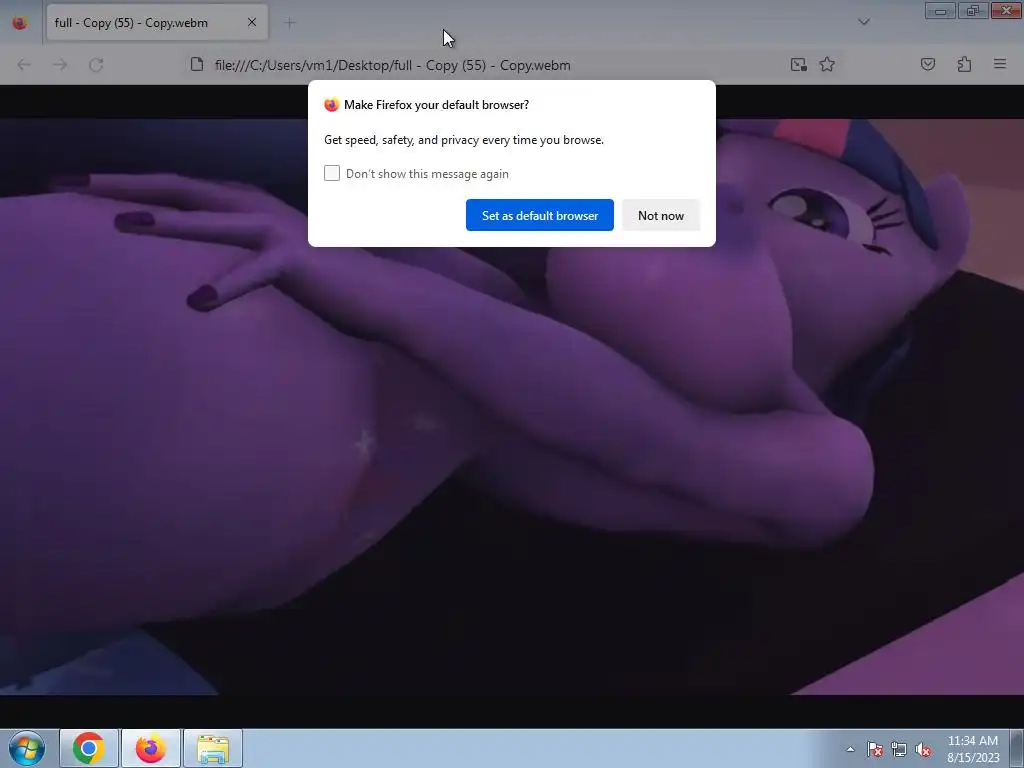This screenshot has width=1024, height=768.
Task: Open the clock showing 11:34 AM
Action: 973,748
